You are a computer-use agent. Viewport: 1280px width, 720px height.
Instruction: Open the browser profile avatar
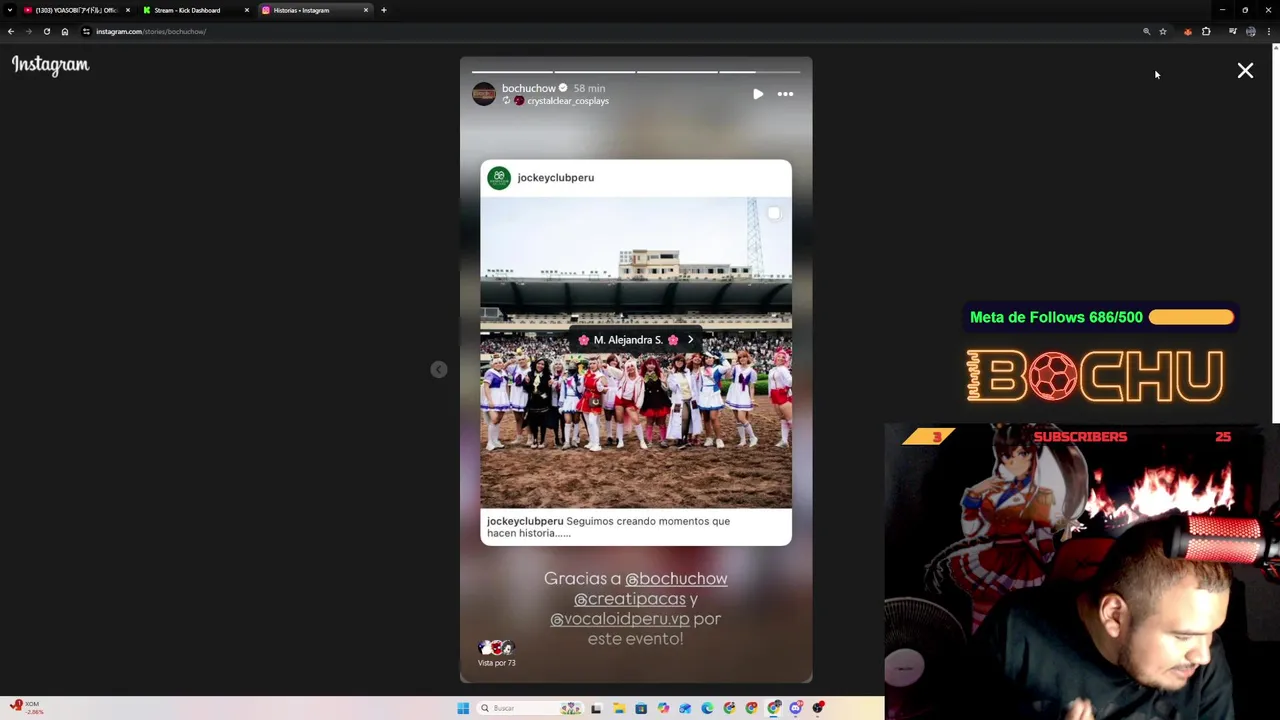[x=1251, y=32]
